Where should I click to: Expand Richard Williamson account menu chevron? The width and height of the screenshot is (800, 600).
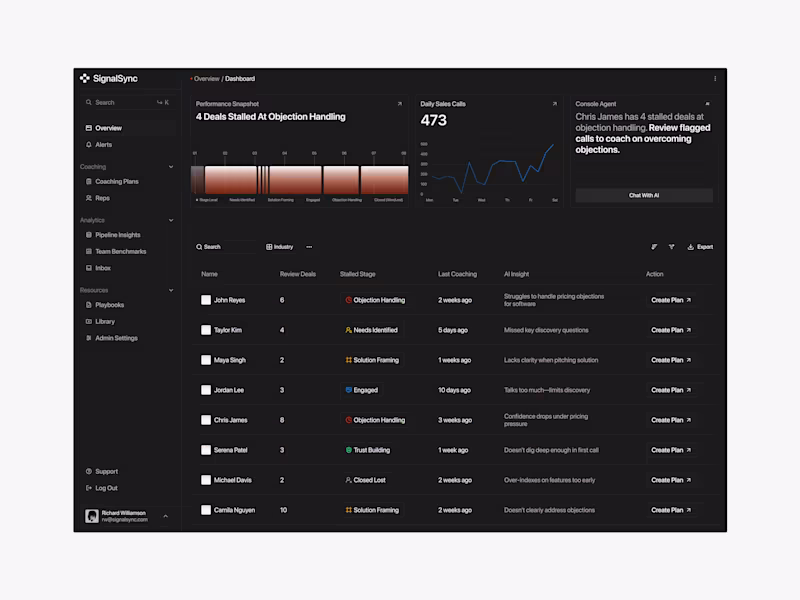[x=165, y=516]
